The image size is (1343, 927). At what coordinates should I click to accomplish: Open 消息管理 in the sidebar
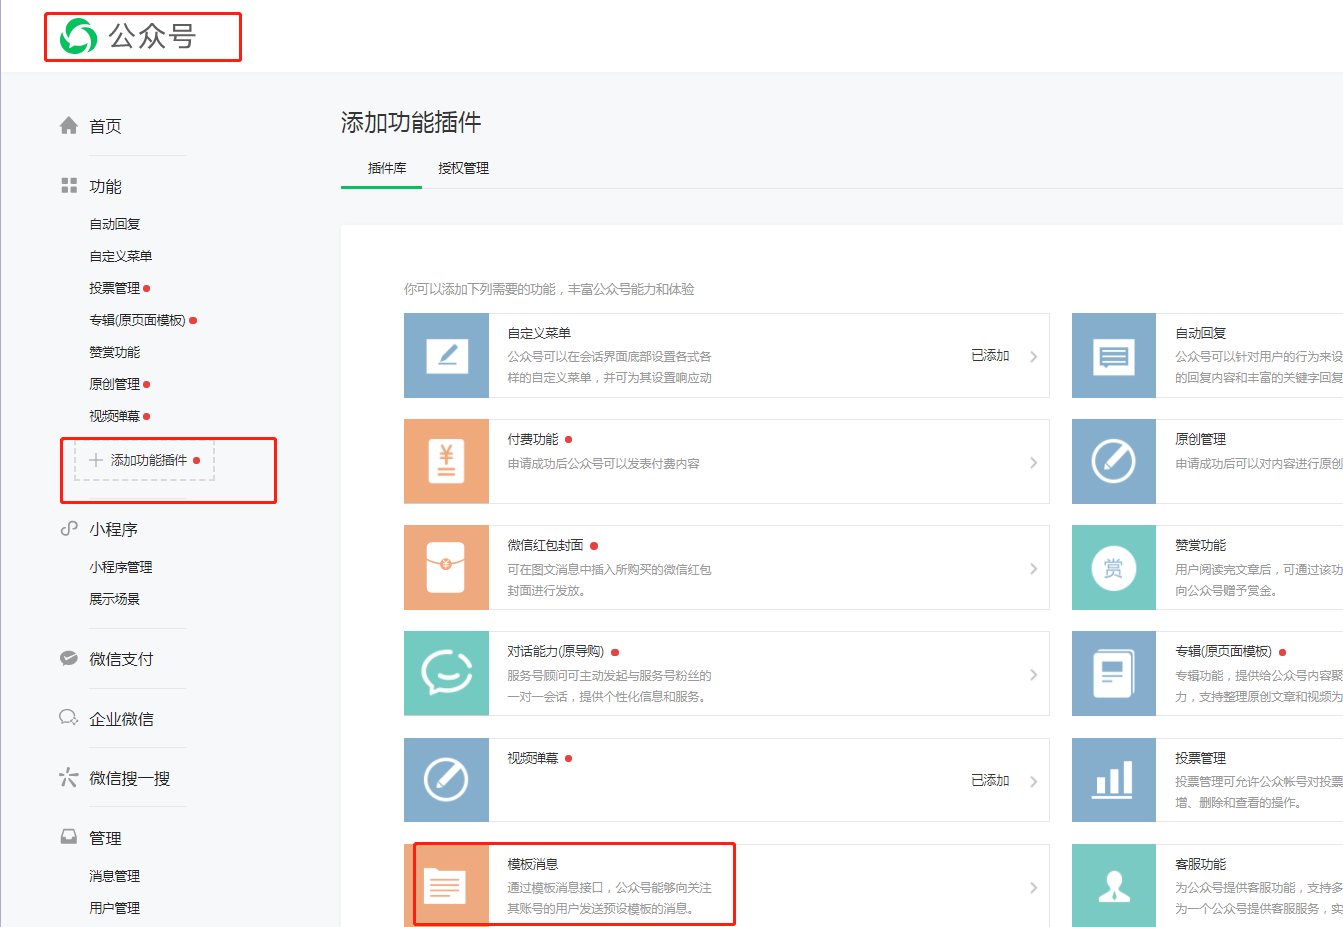115,876
